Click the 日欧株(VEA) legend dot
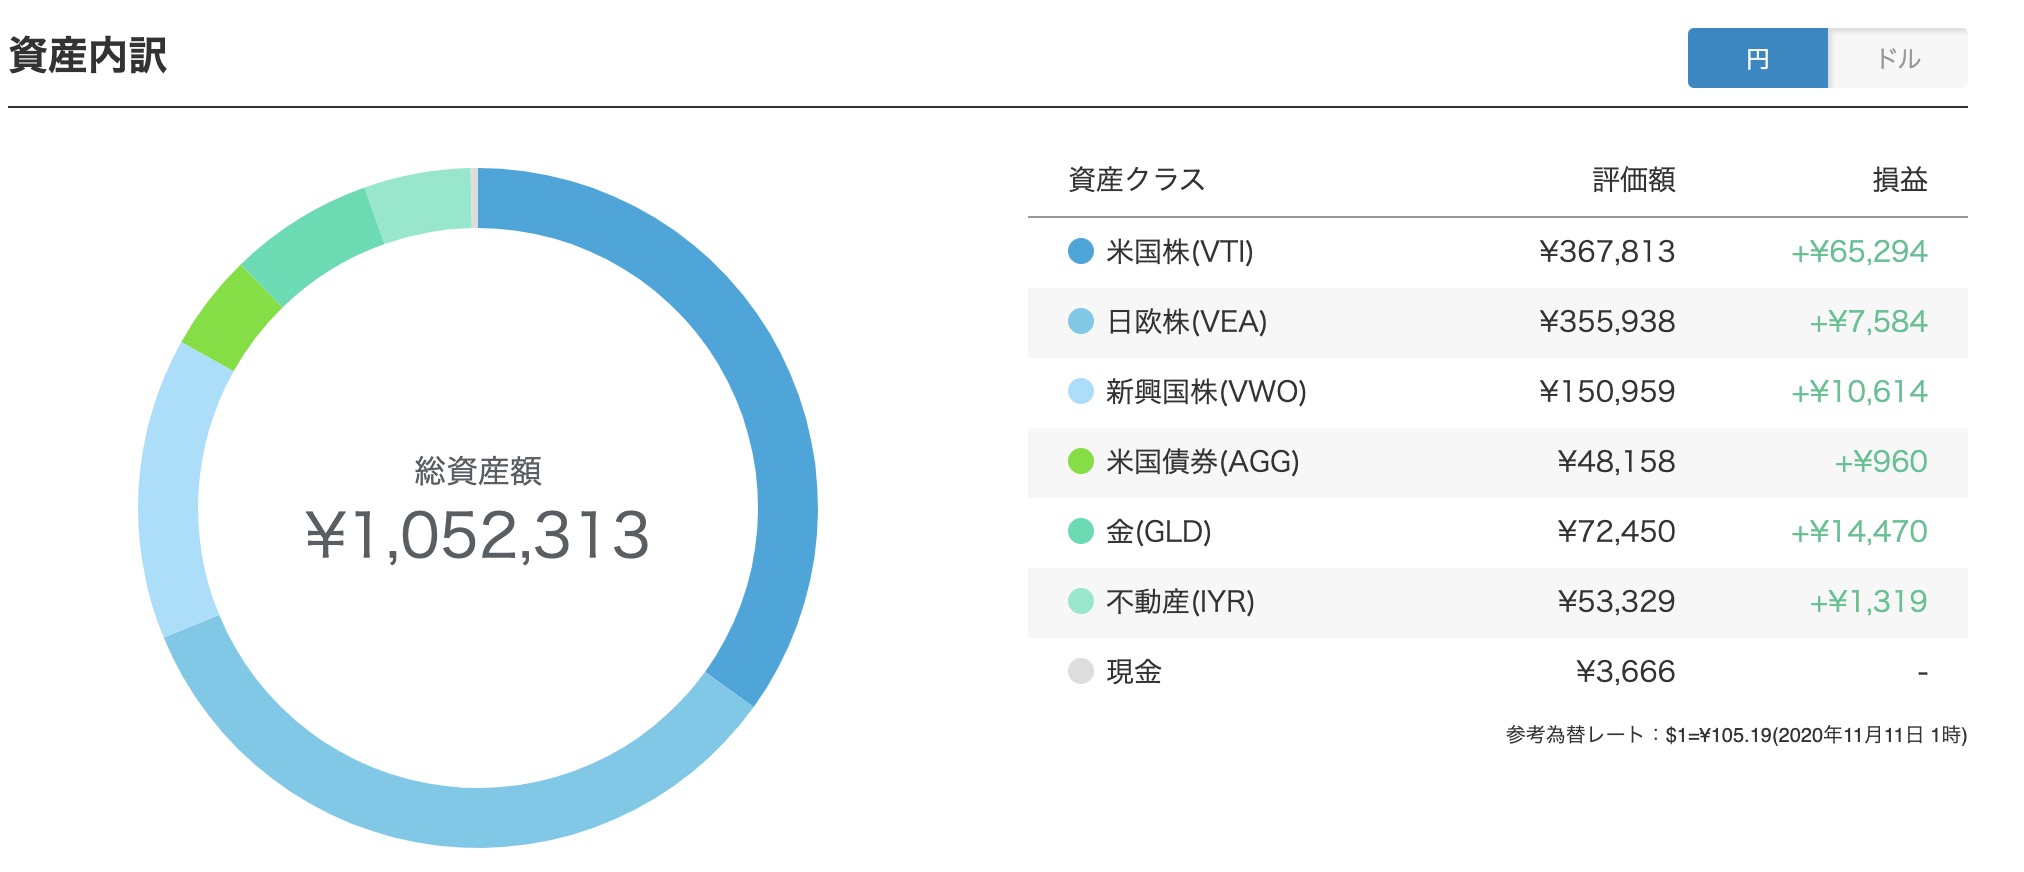This screenshot has height=872, width=2024. coord(1081,321)
